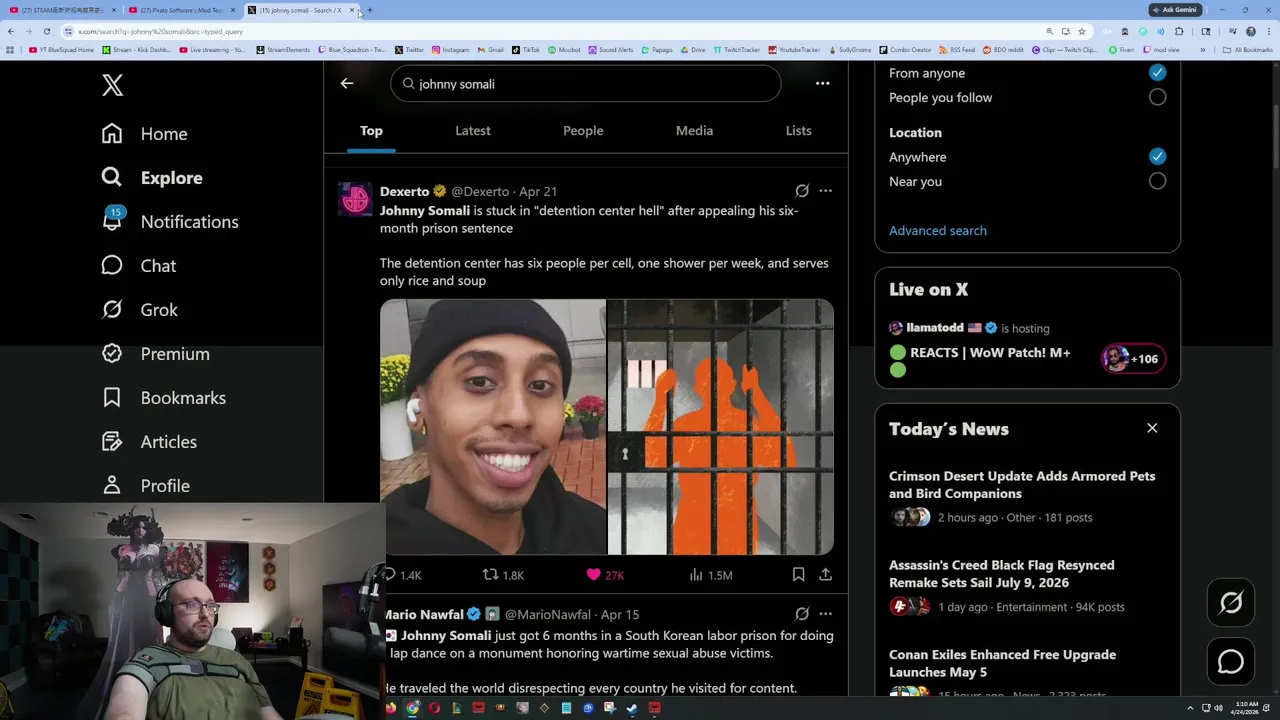Viewport: 1280px width, 720px height.
Task: Open Advanced search link
Action: [x=937, y=231]
